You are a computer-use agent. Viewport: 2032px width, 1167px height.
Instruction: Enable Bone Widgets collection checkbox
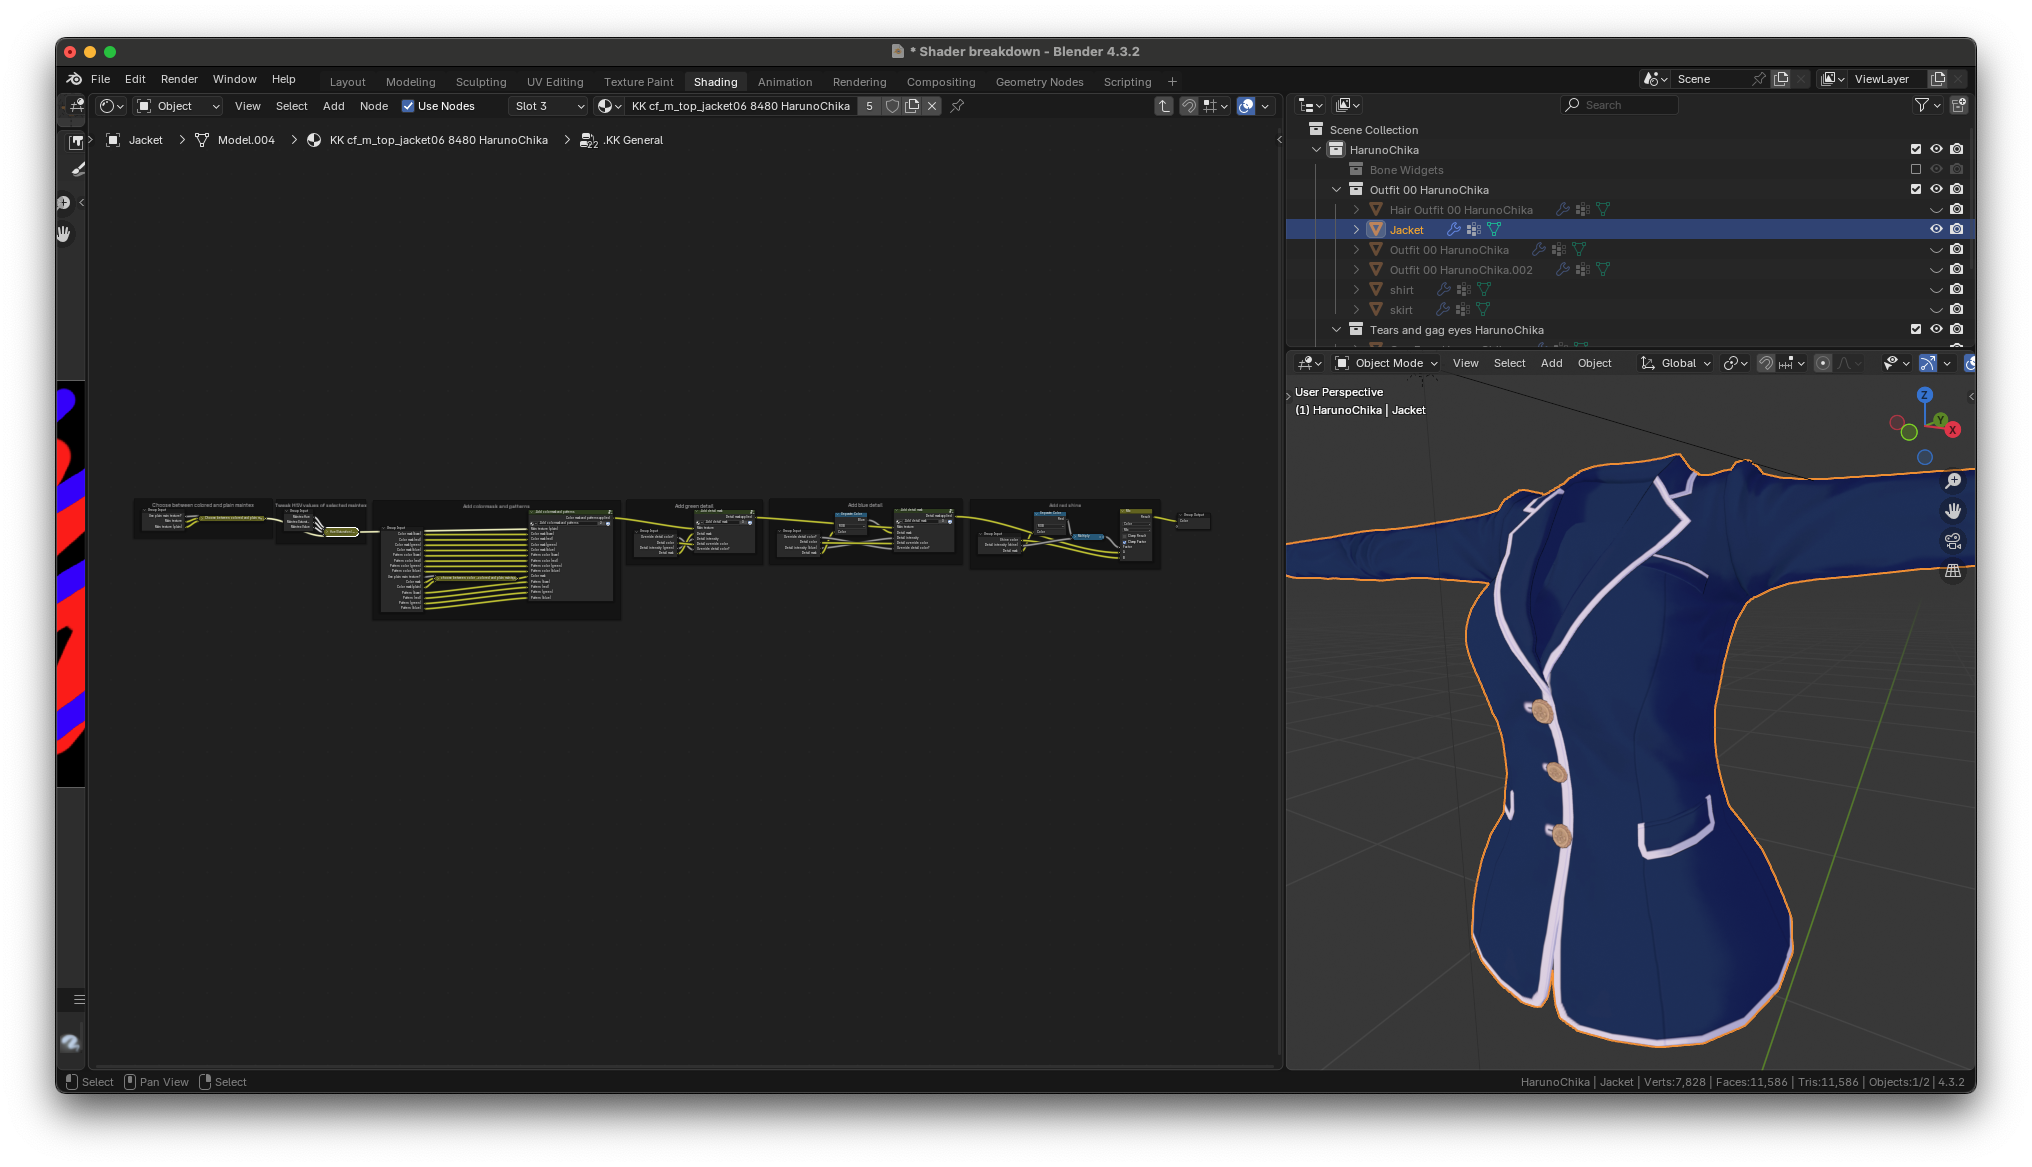point(1916,169)
